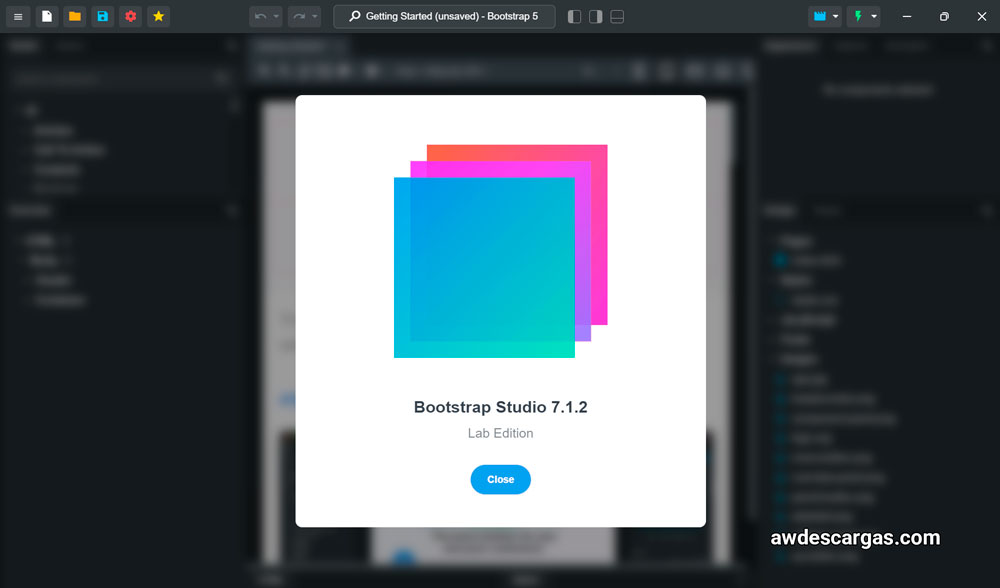This screenshot has width=1000, height=588.
Task: Create a new design file
Action: (47, 17)
